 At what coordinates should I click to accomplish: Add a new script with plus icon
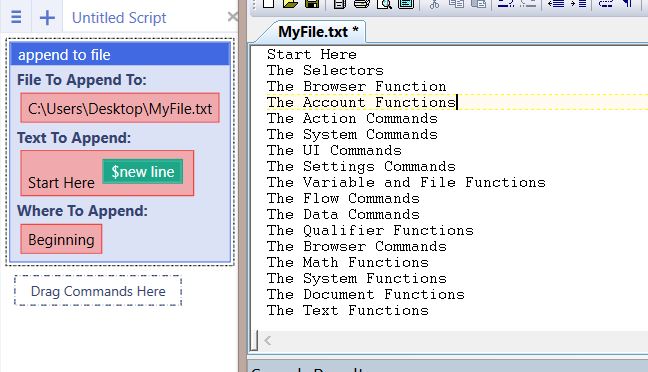pyautogui.click(x=47, y=18)
